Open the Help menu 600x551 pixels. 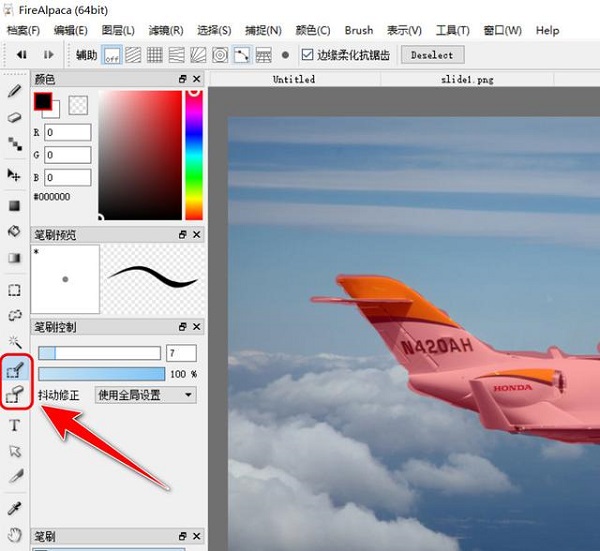[x=547, y=30]
